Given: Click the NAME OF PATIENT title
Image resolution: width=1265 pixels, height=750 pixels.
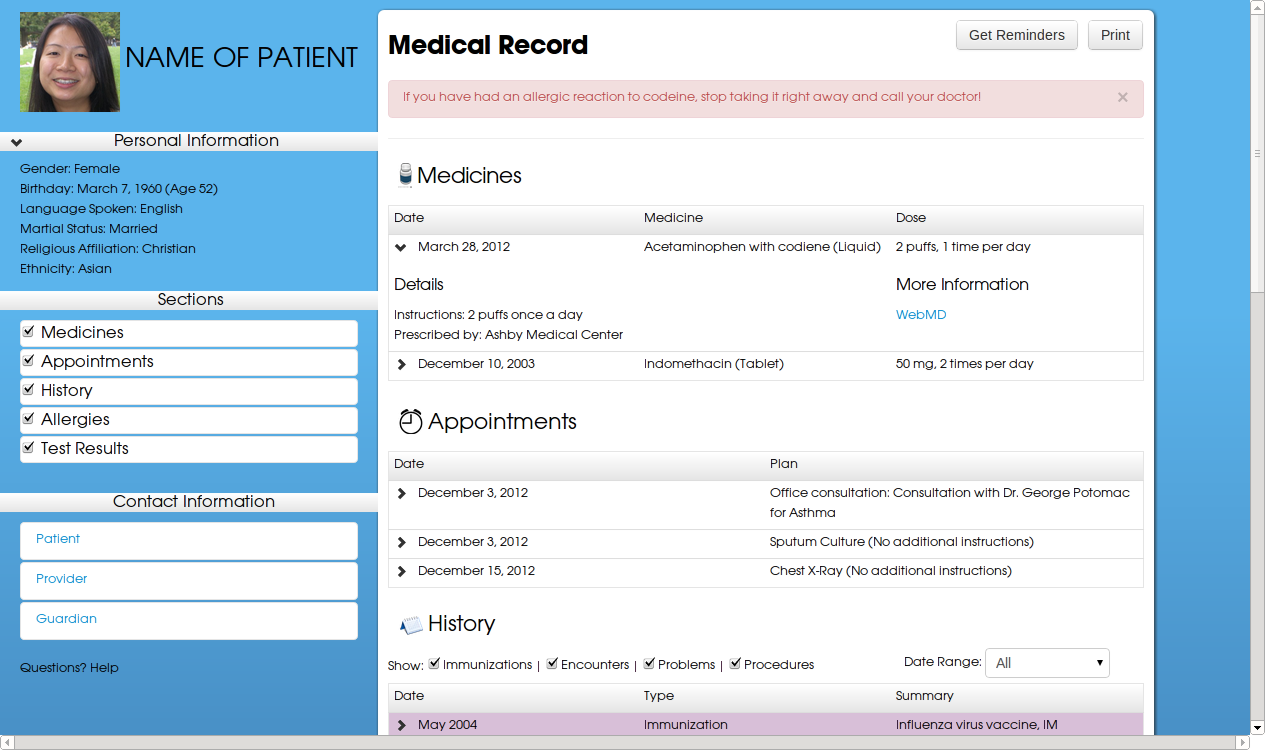Looking at the screenshot, I should [241, 58].
